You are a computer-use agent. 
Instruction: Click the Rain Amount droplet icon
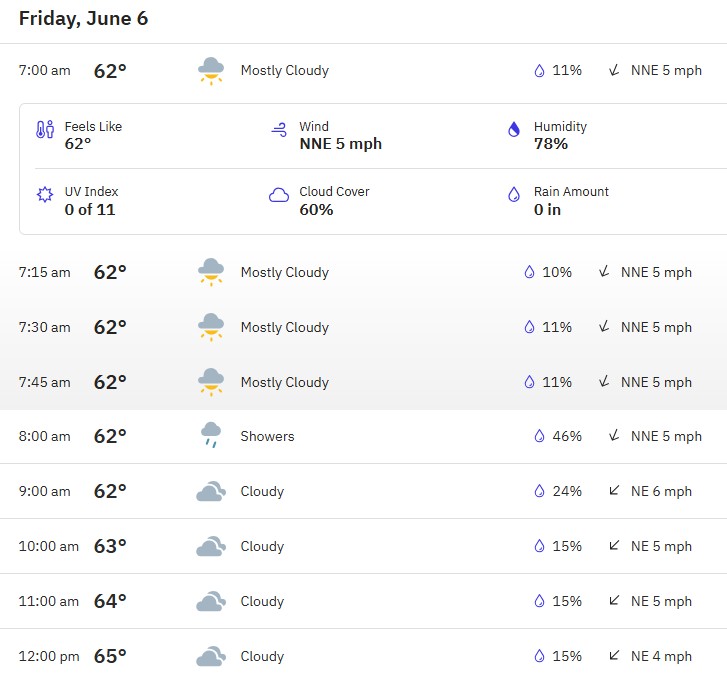click(514, 194)
